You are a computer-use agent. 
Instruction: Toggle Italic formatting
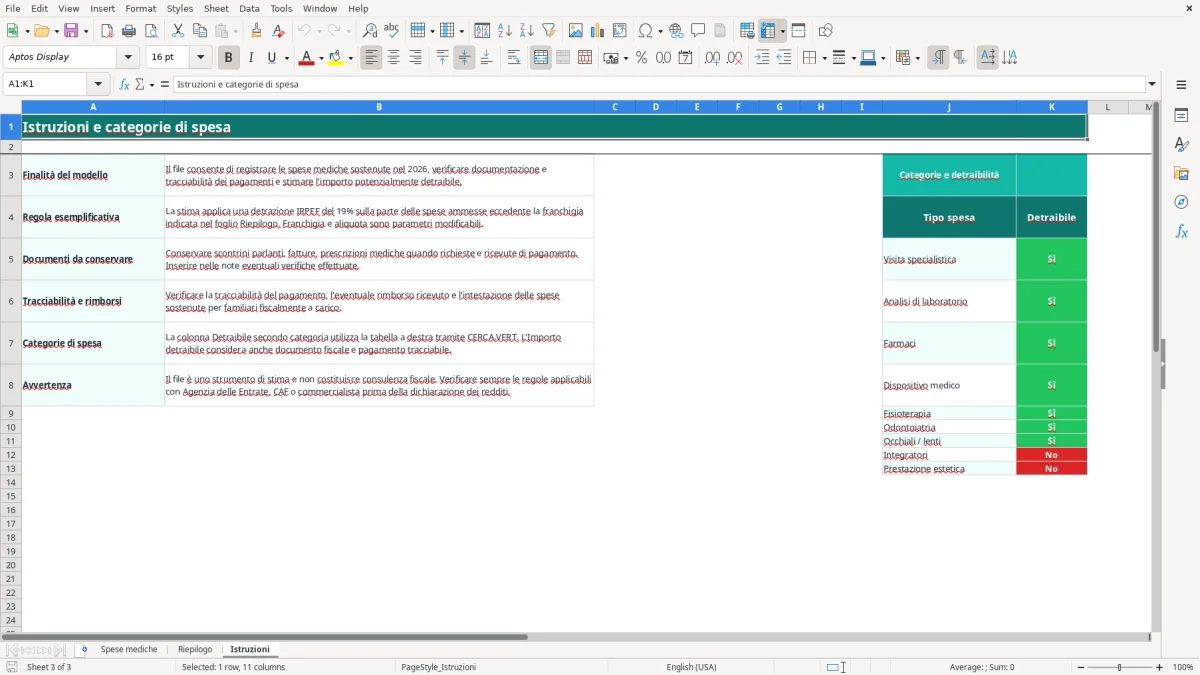(251, 58)
